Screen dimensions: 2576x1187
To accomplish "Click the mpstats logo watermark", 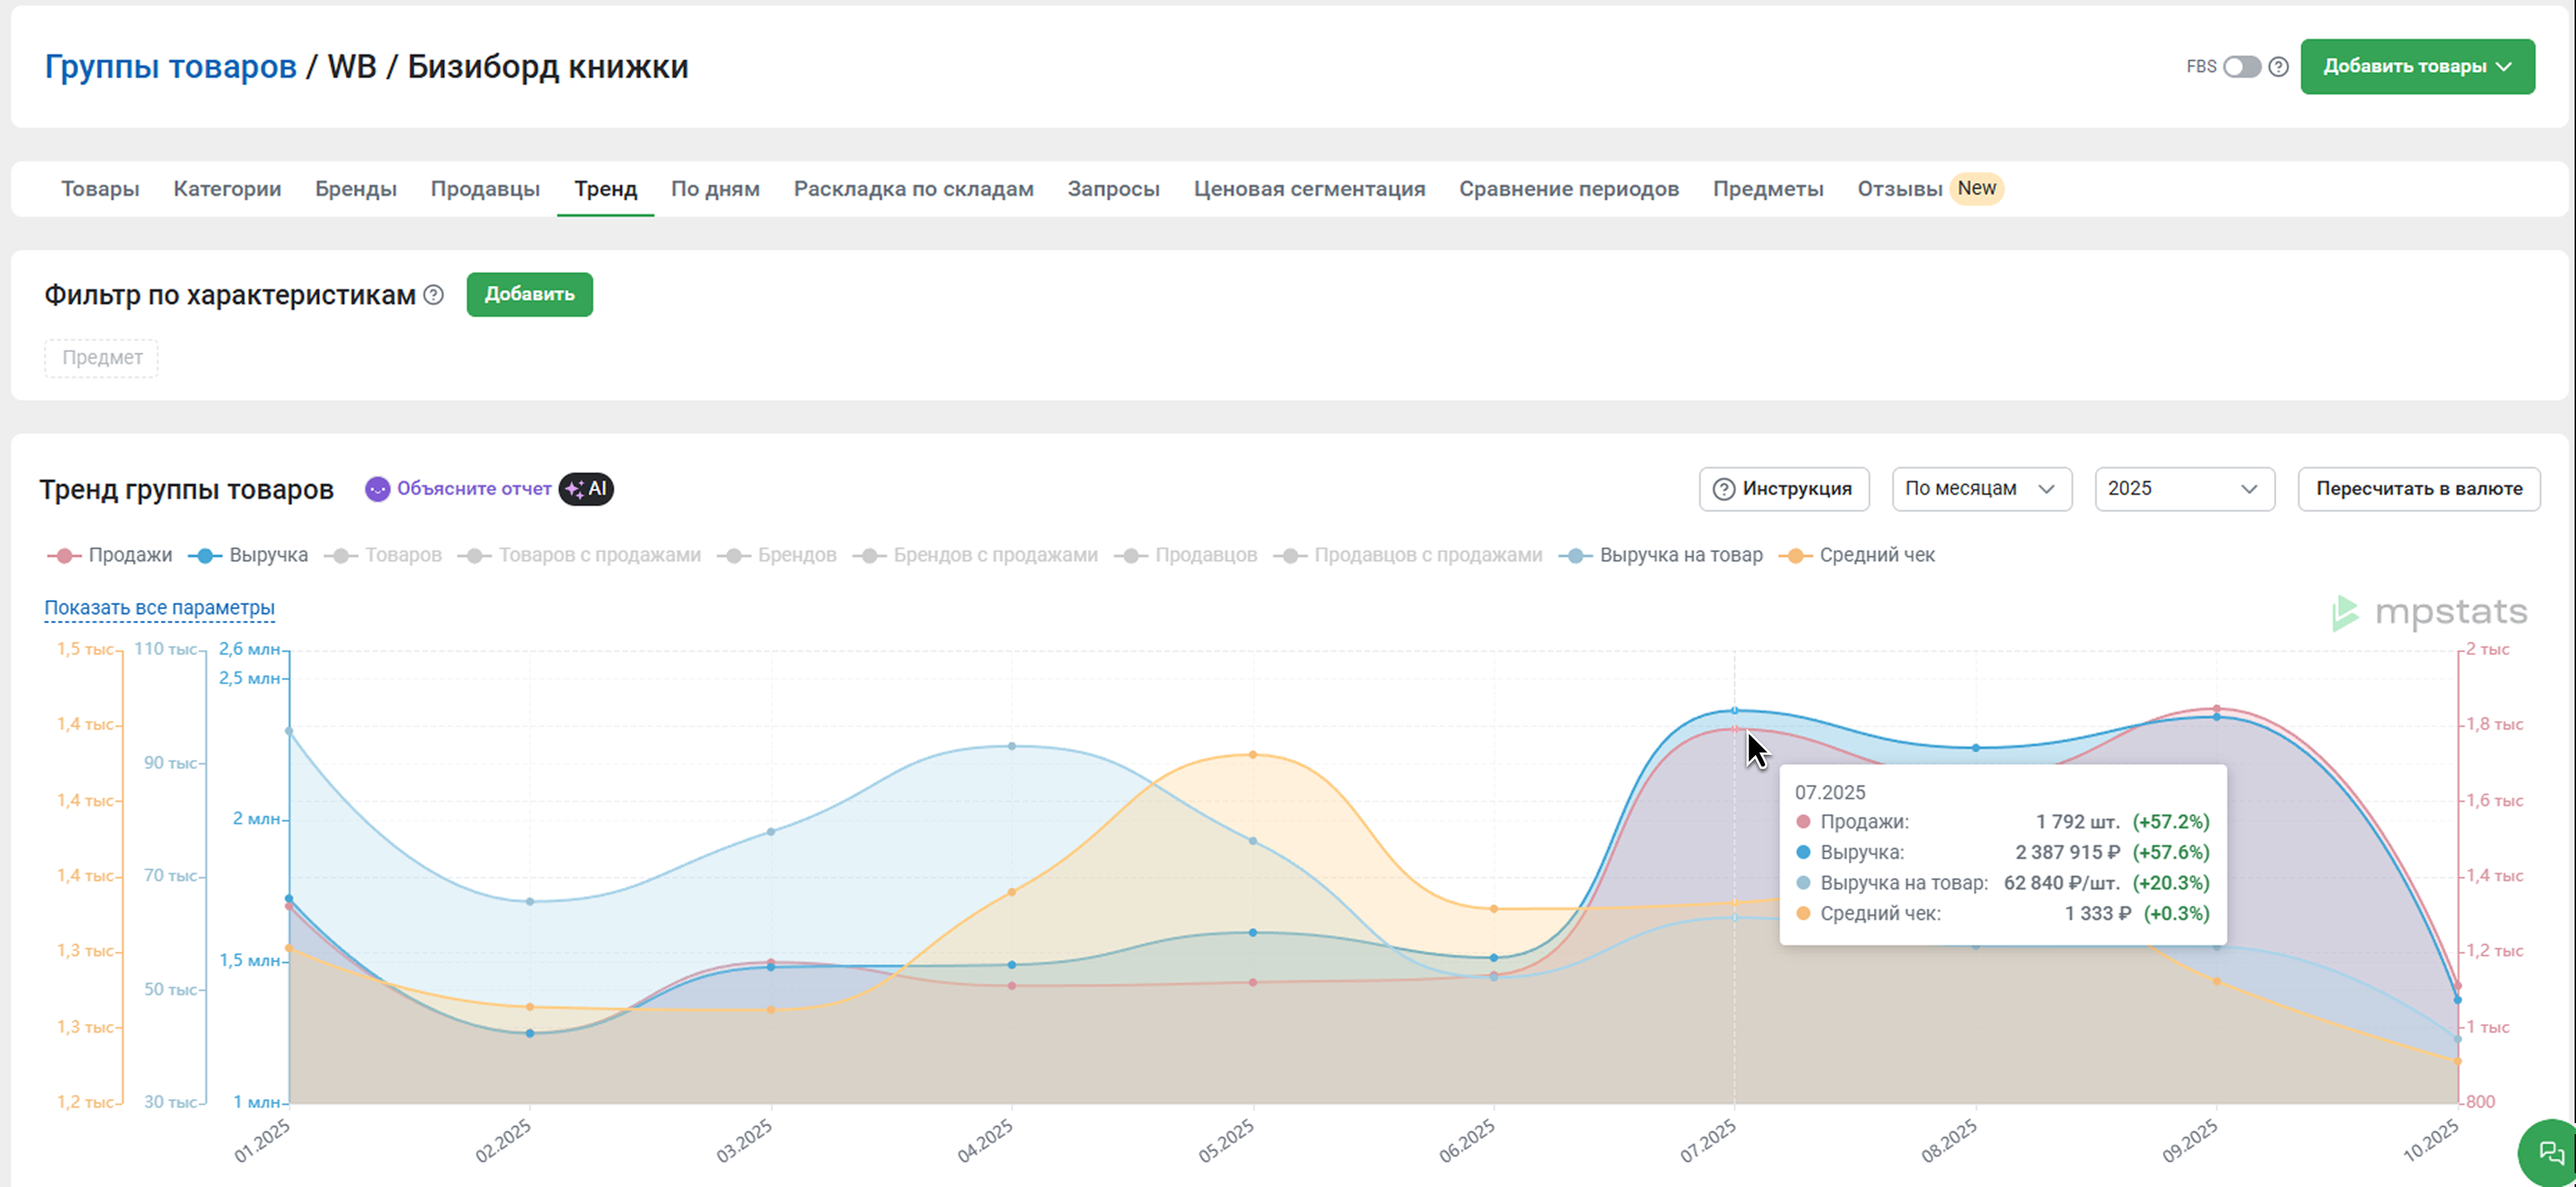I will coord(2430,612).
